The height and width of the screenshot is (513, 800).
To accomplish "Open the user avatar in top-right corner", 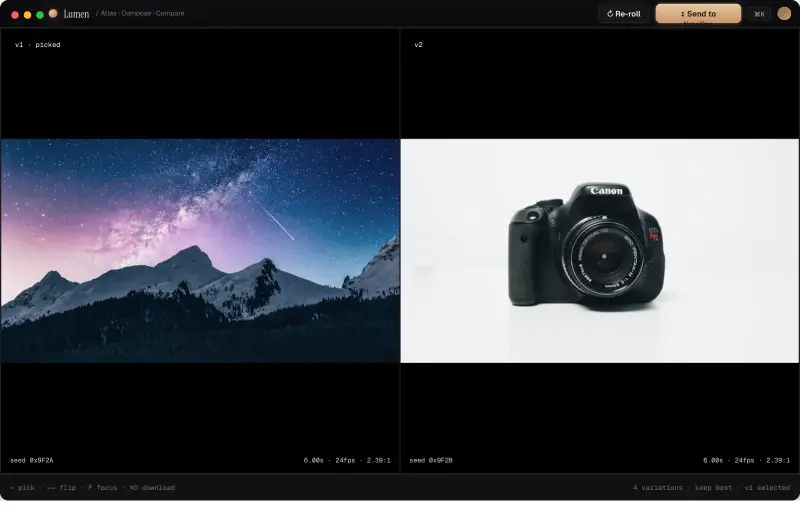I will [x=784, y=14].
